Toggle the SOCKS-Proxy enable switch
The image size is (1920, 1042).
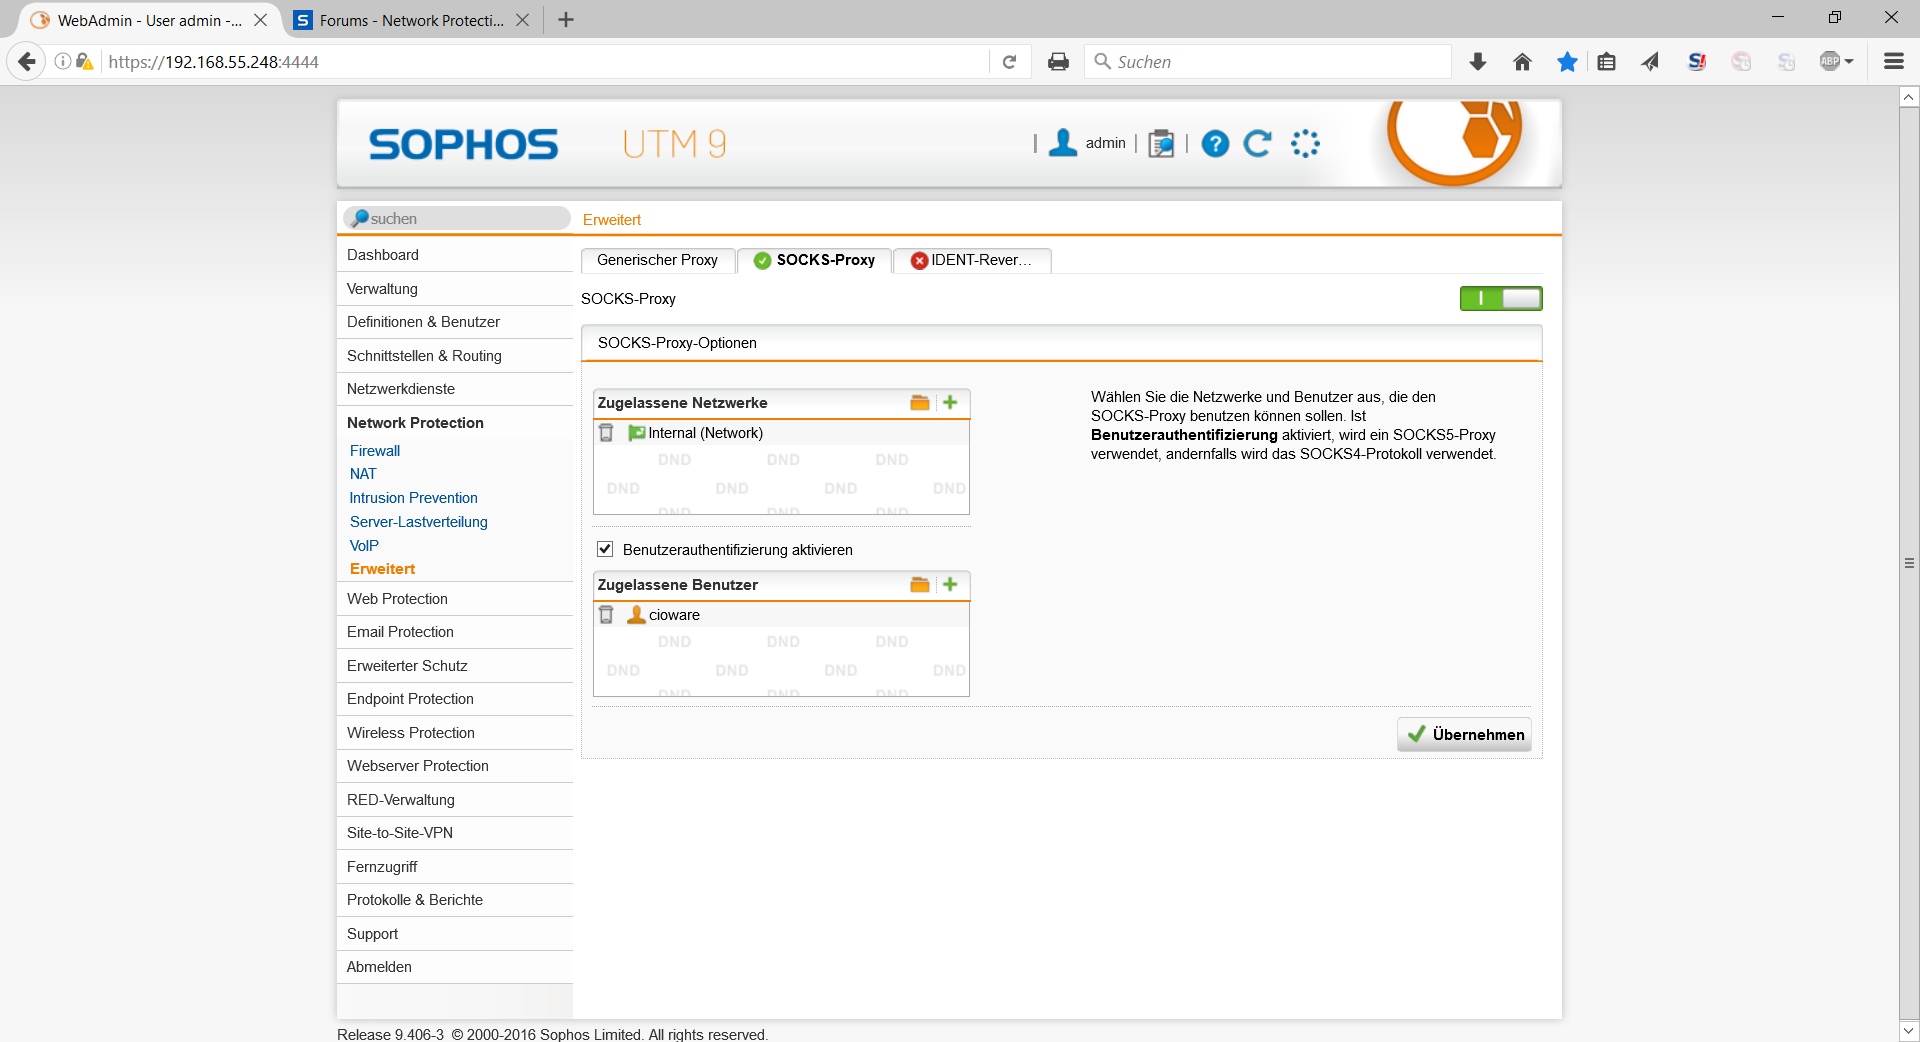[x=1501, y=298]
